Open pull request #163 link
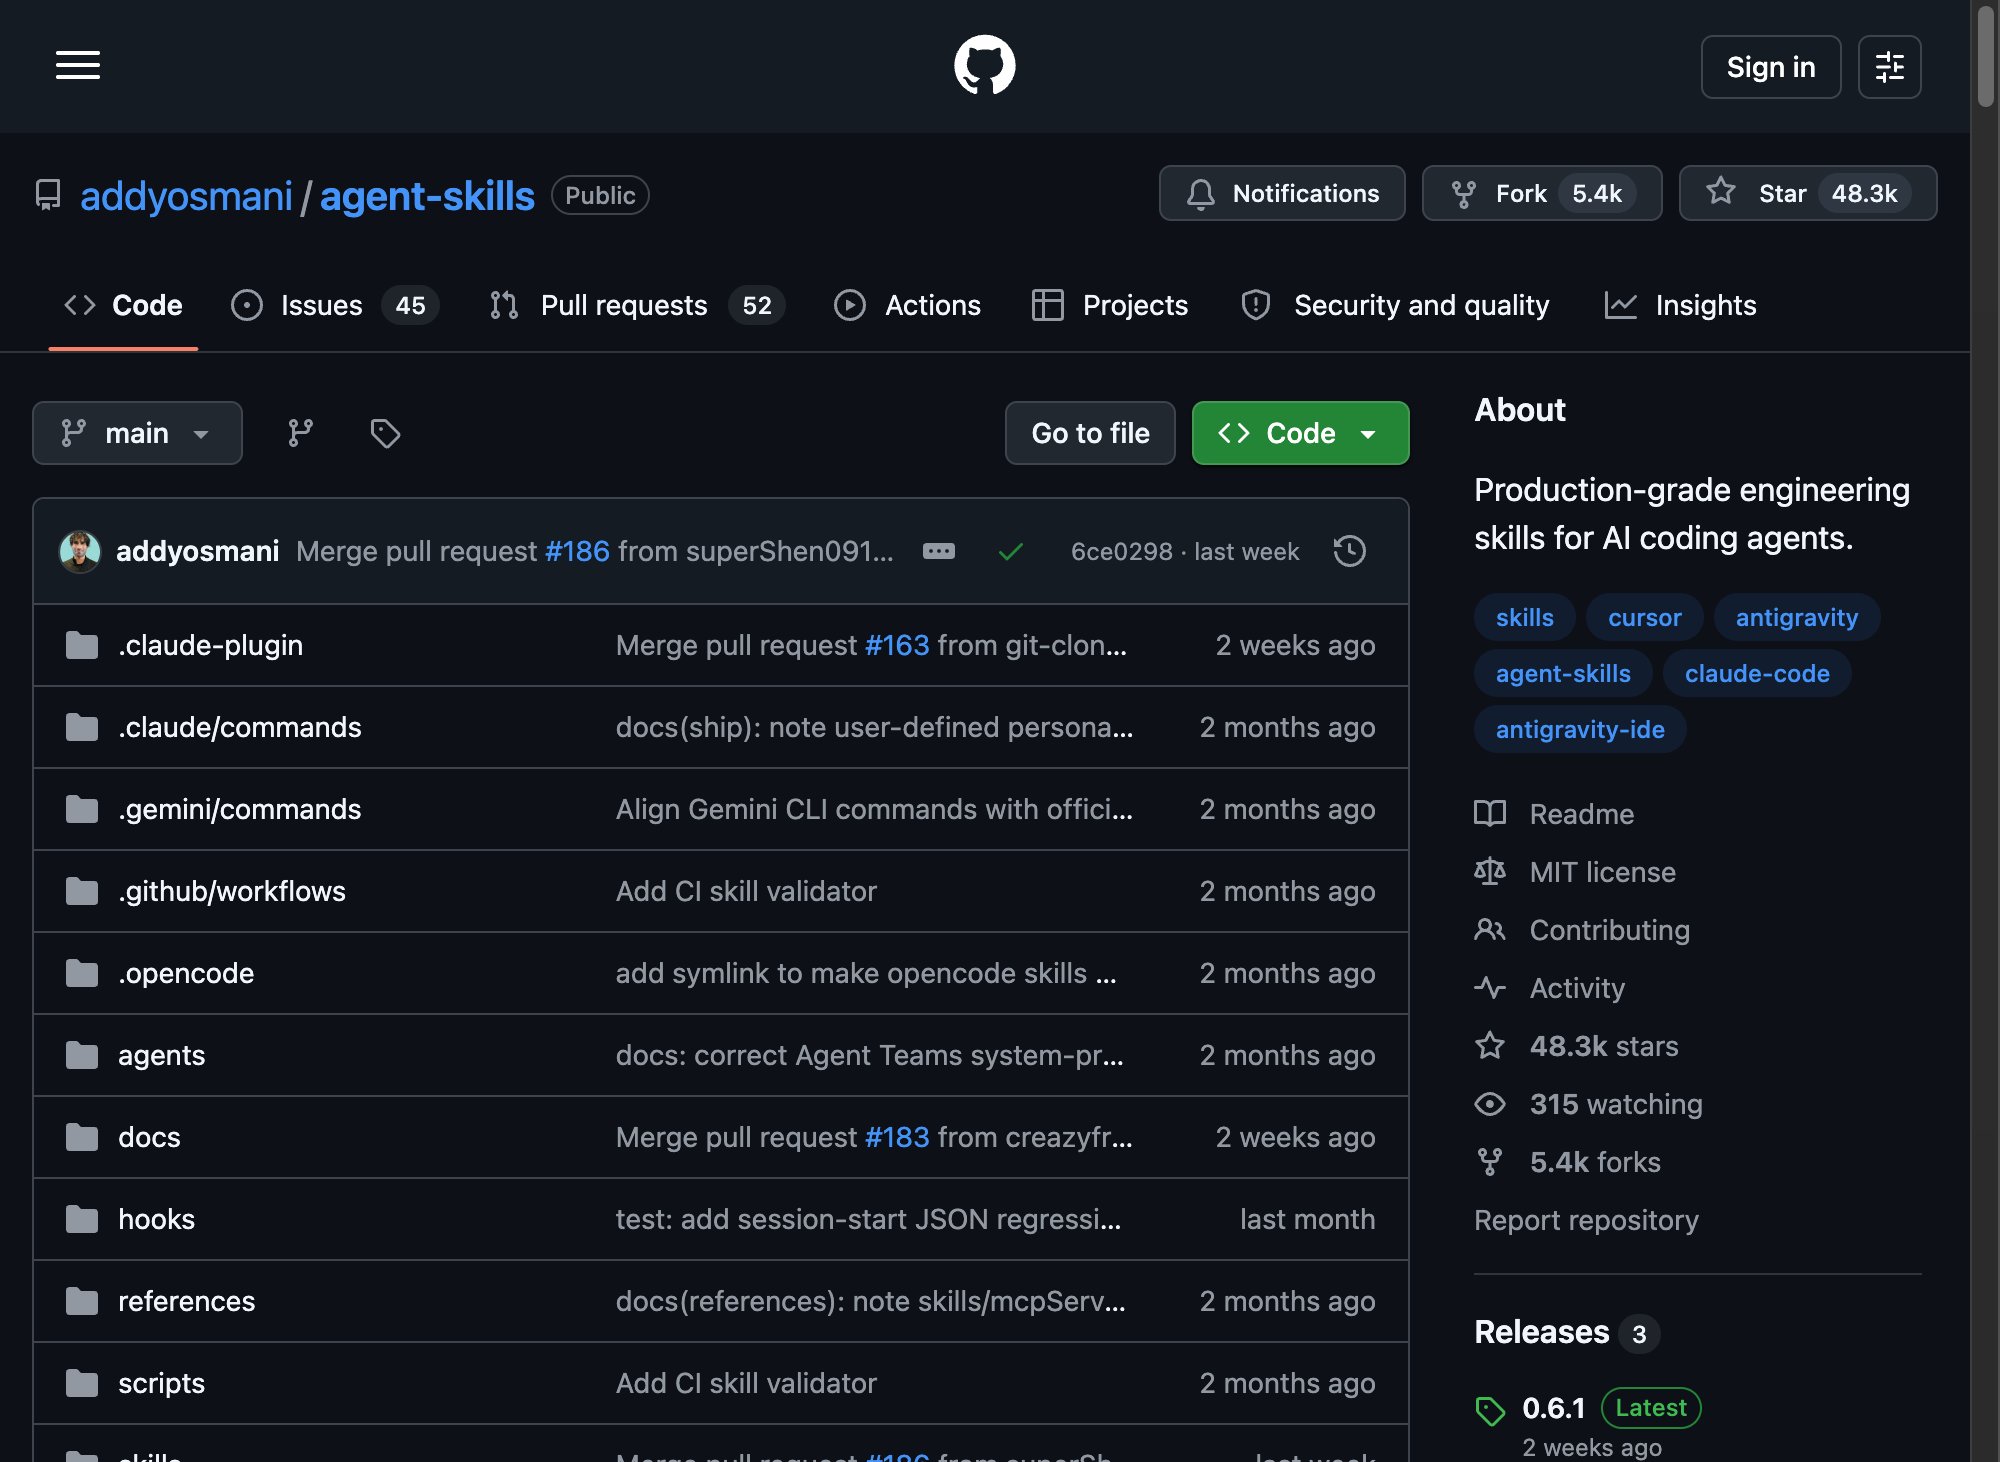The height and width of the screenshot is (1462, 2000). pos(897,645)
